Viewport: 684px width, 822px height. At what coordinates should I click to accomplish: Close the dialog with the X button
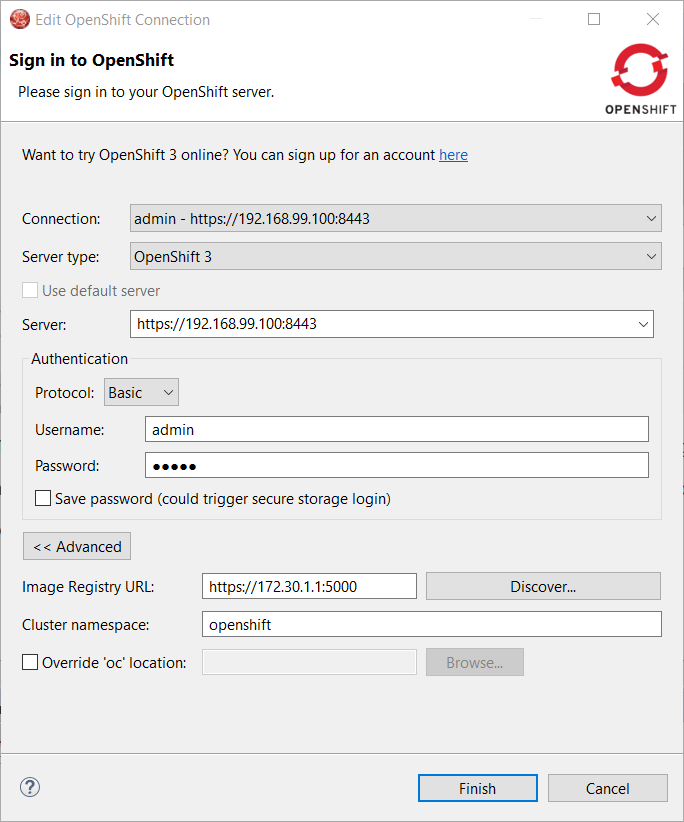pyautogui.click(x=653, y=19)
